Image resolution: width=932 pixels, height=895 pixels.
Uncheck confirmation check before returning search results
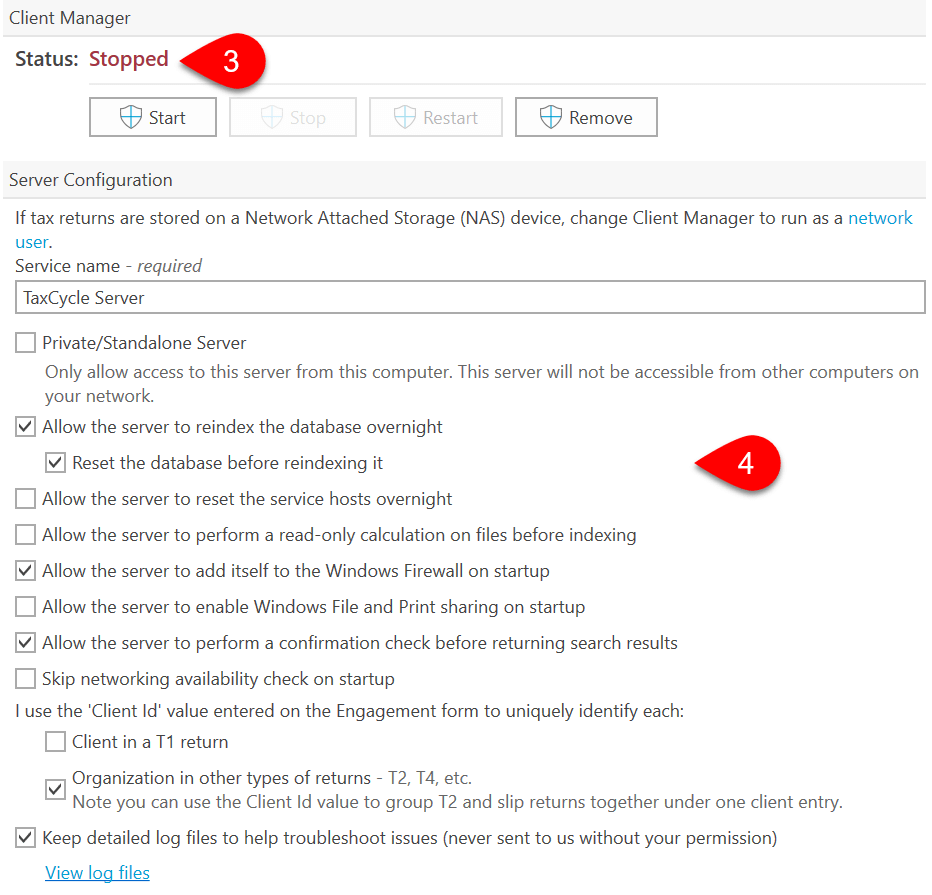coord(25,642)
